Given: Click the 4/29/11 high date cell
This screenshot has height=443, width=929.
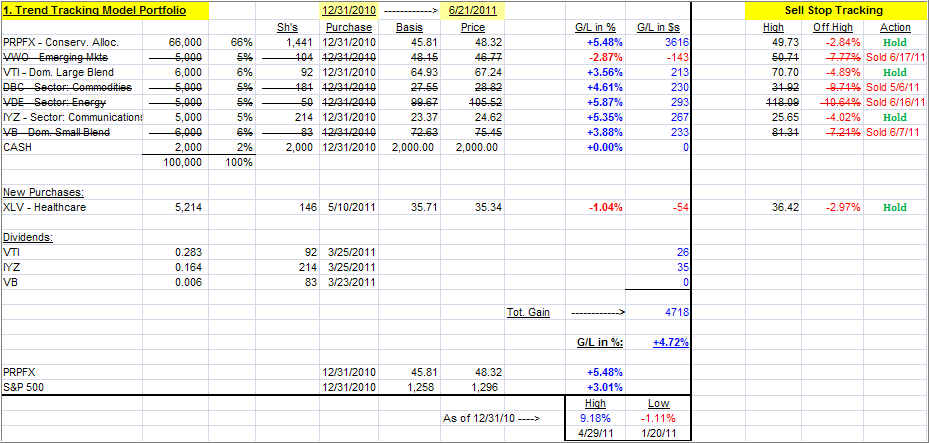Looking at the screenshot, I should click(x=595, y=433).
